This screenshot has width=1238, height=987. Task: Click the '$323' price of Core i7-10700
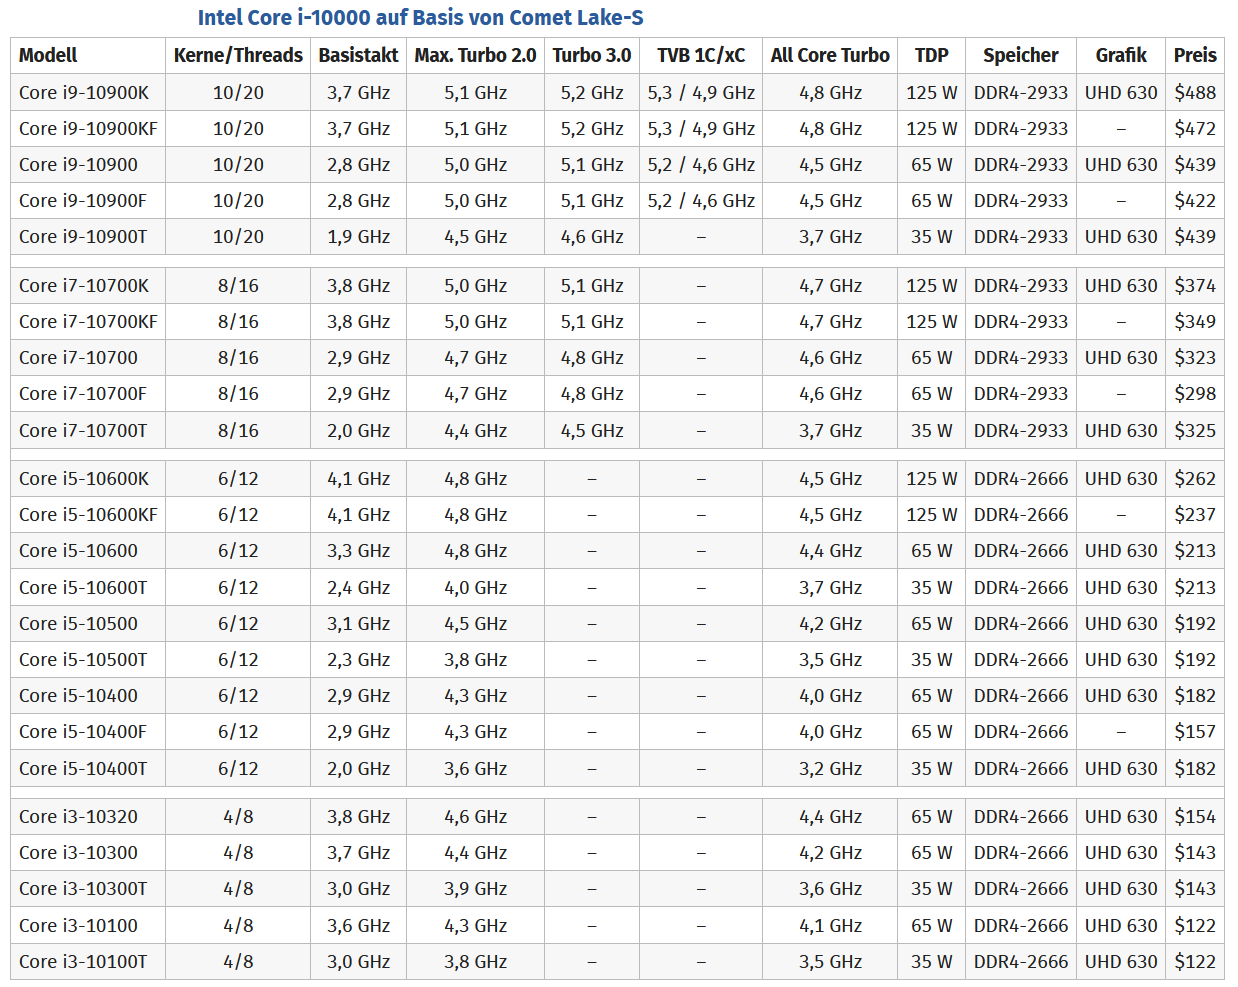[x=1195, y=358]
